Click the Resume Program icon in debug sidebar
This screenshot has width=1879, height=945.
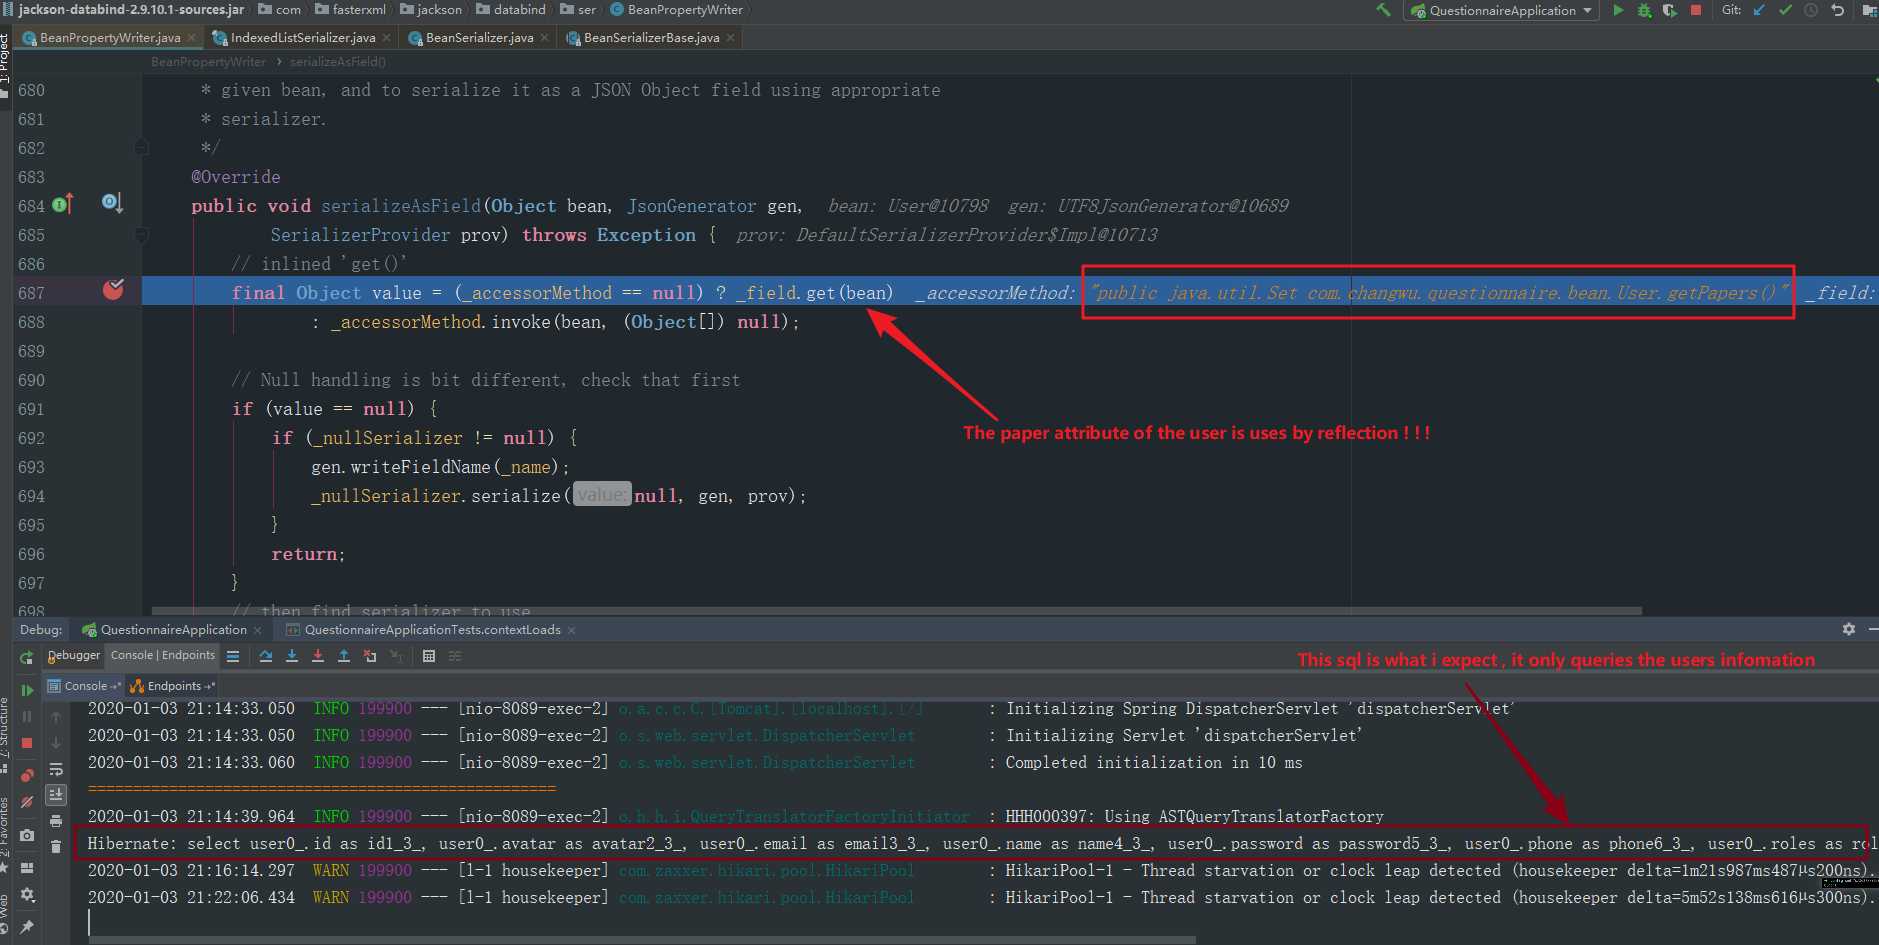[27, 690]
